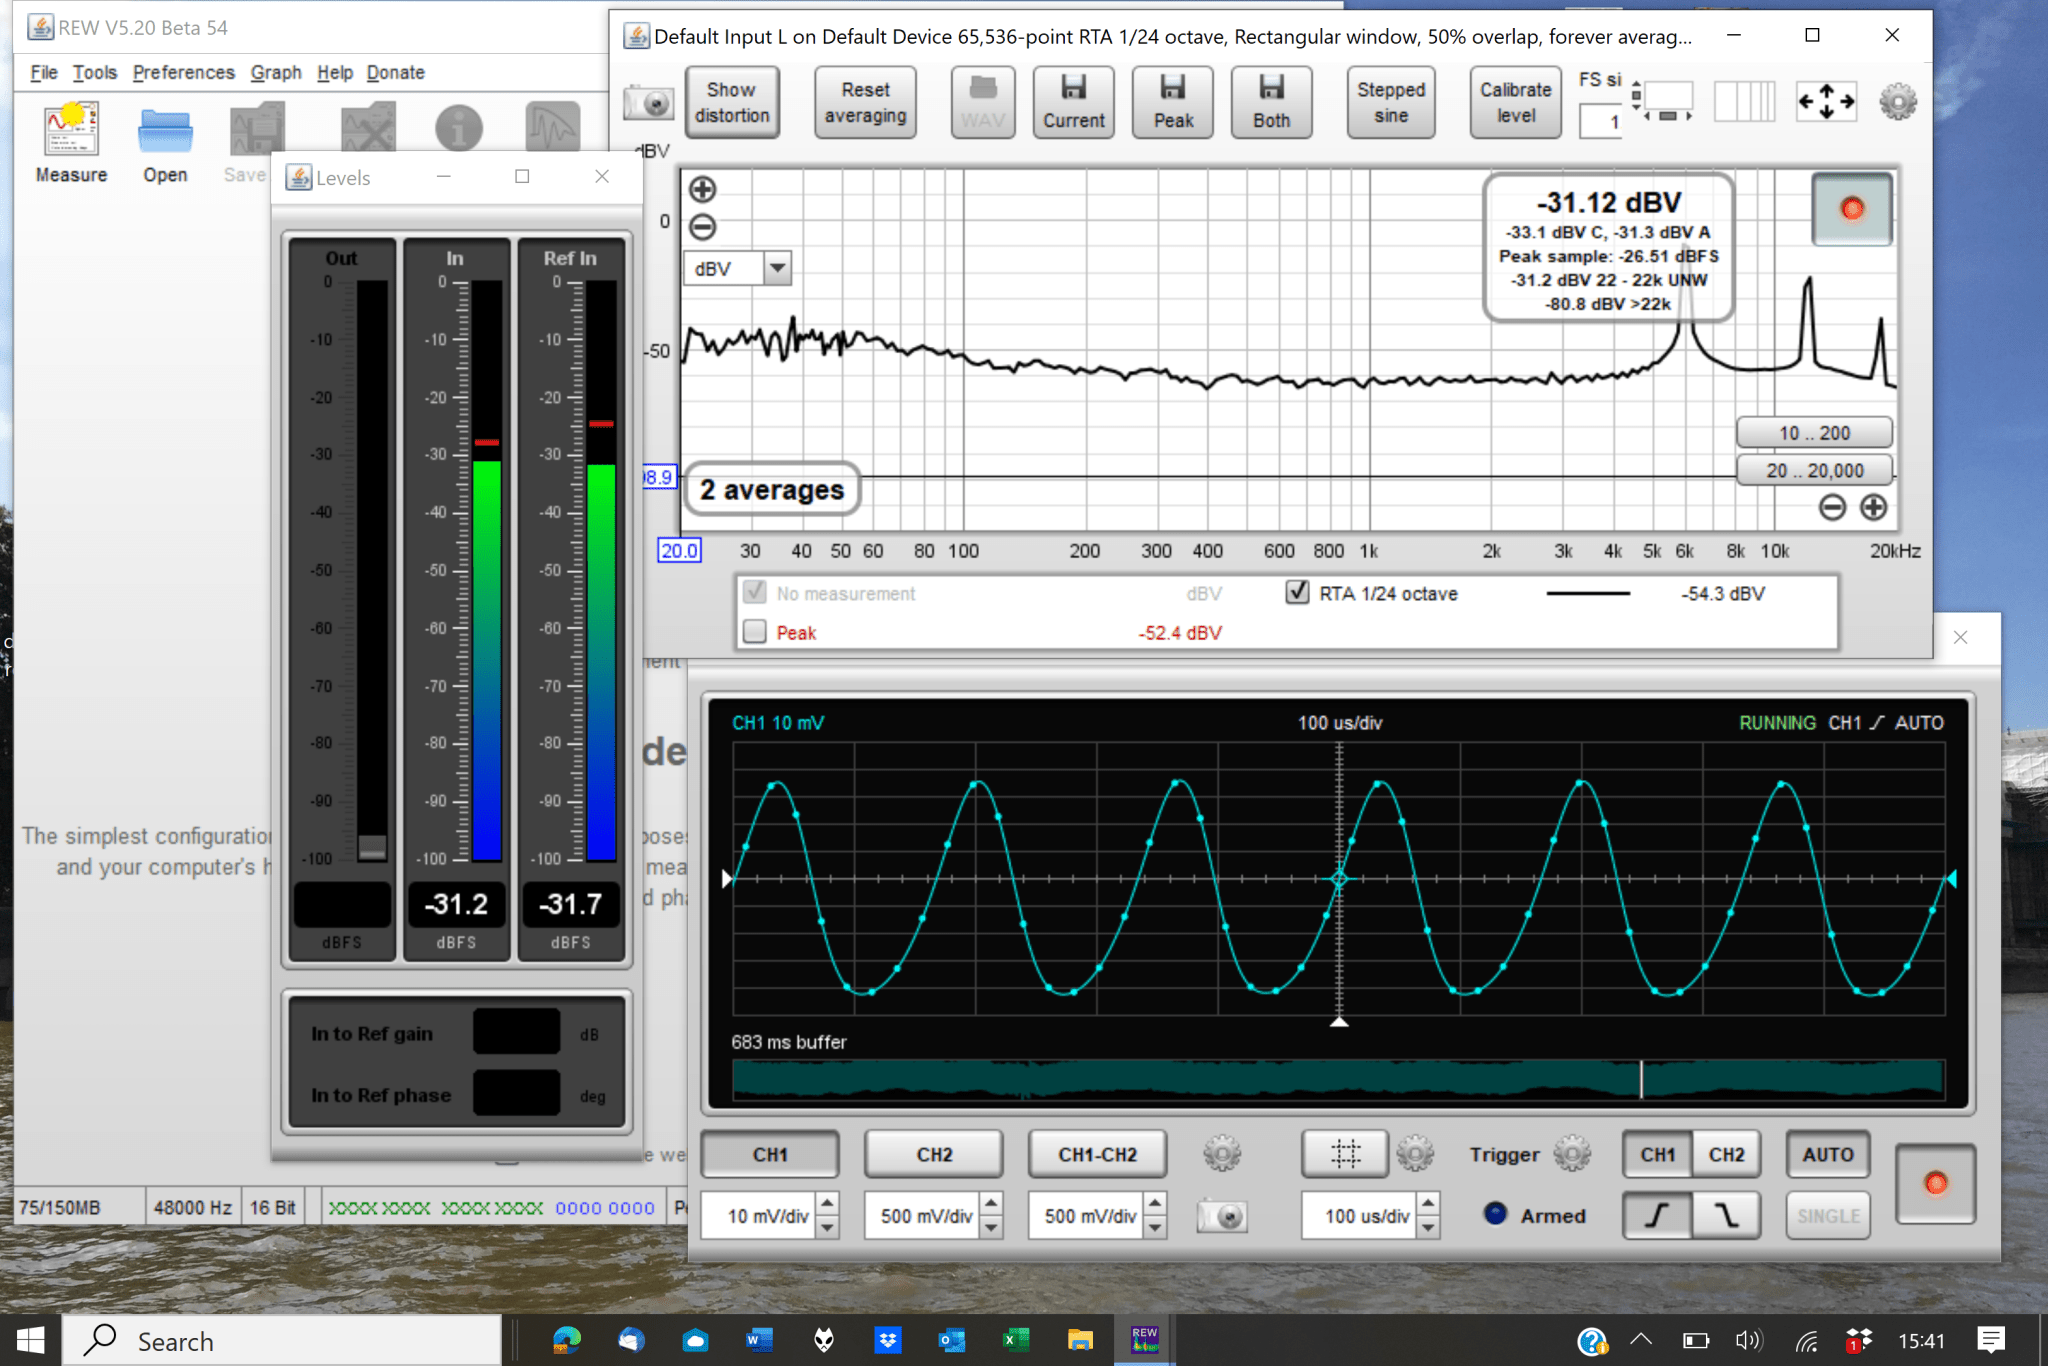Screen dimensions: 2048x1366
Task: Click Show distortion button
Action: [x=732, y=103]
